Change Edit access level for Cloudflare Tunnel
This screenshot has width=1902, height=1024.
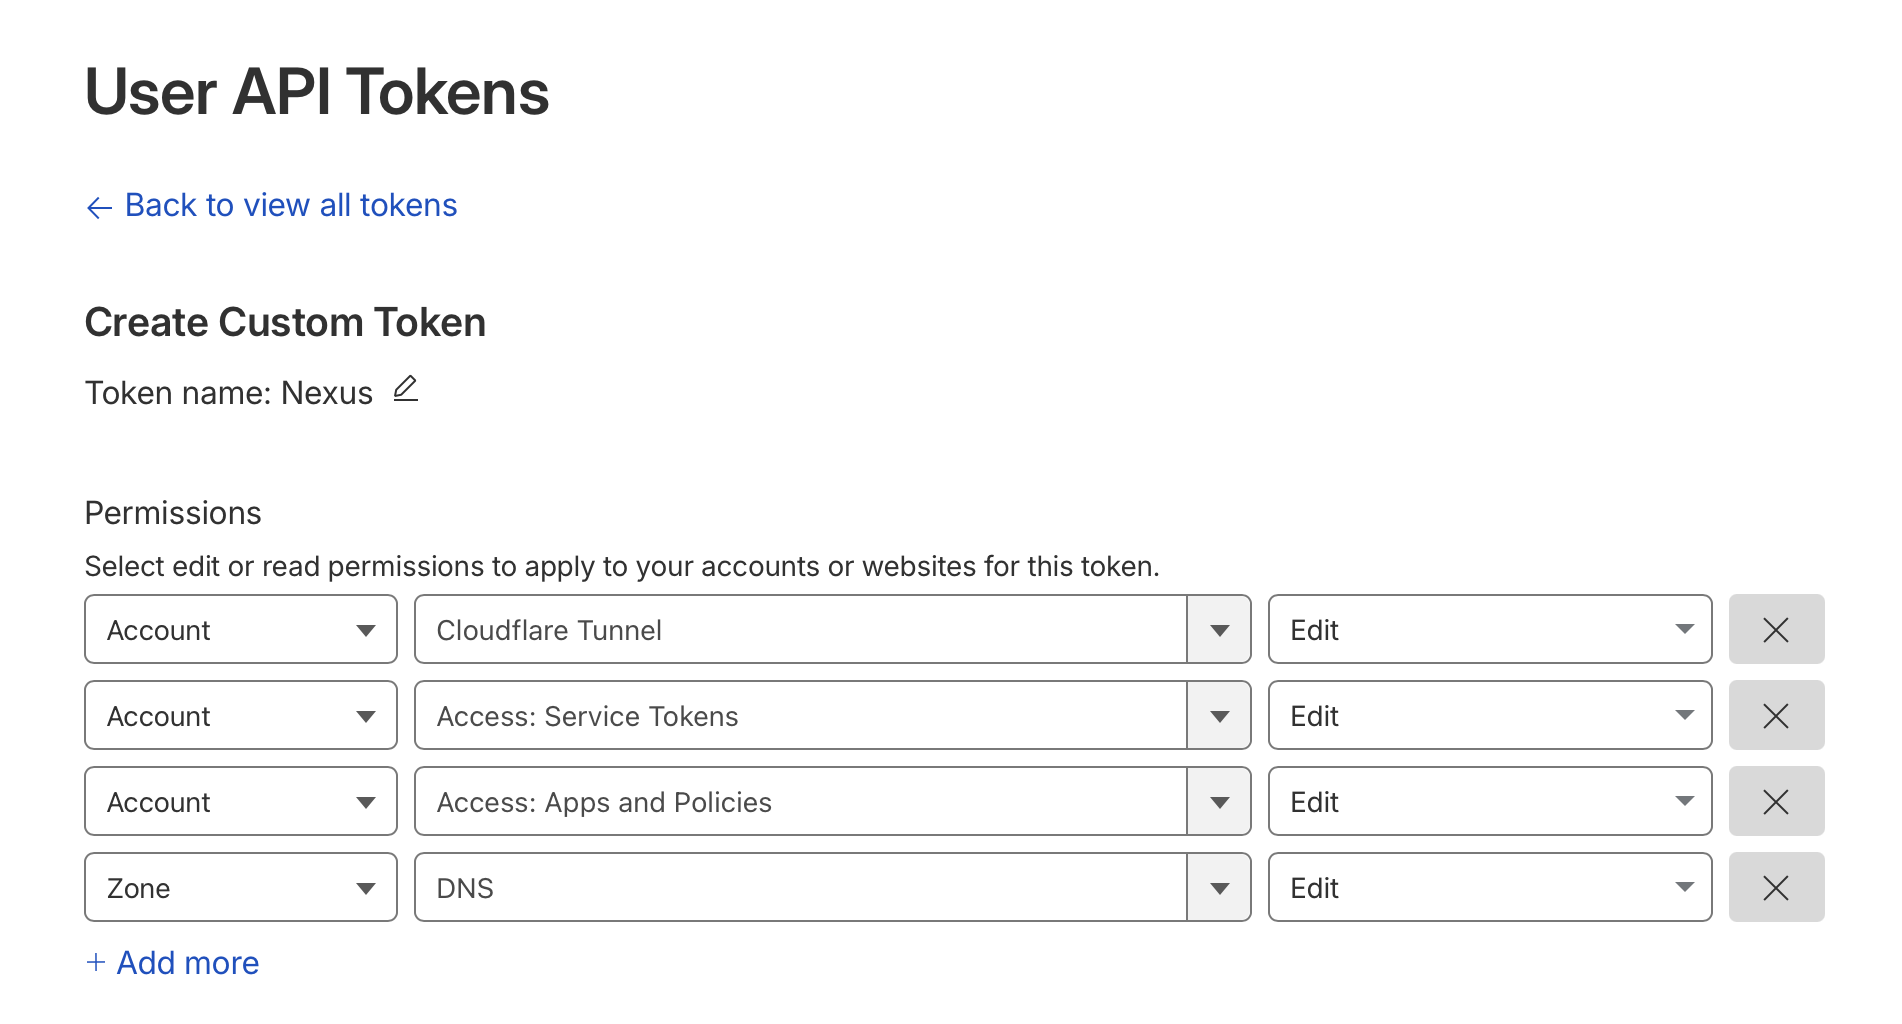pos(1489,630)
